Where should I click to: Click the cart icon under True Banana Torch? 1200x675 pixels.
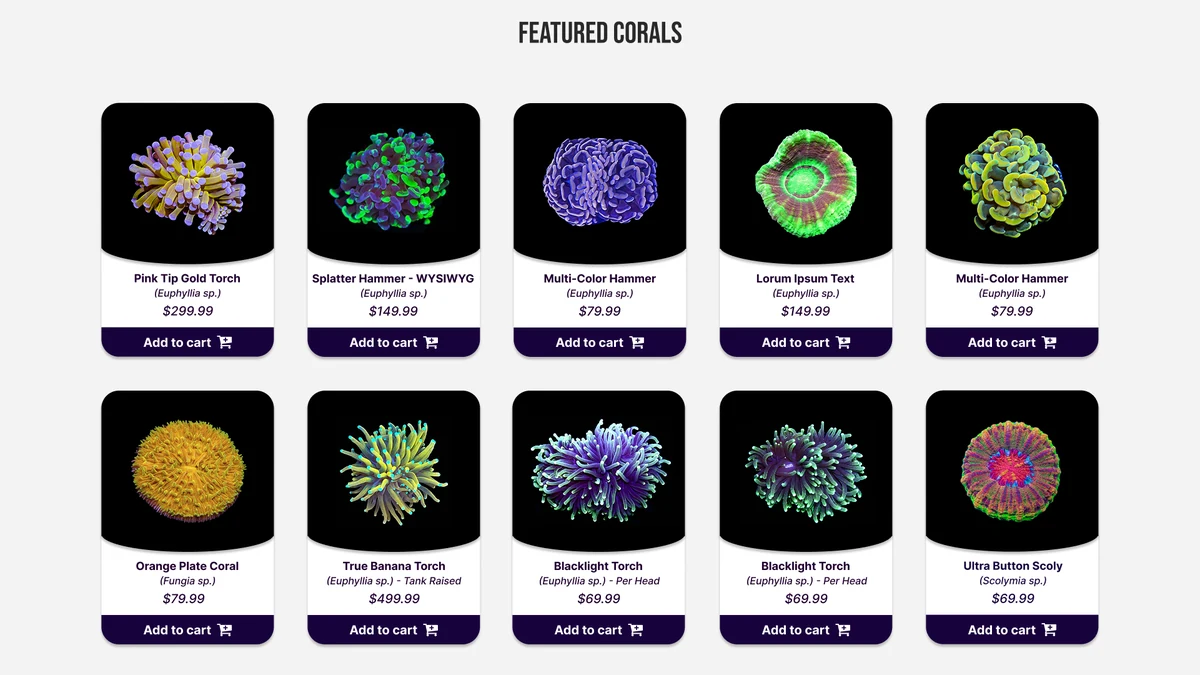431,630
